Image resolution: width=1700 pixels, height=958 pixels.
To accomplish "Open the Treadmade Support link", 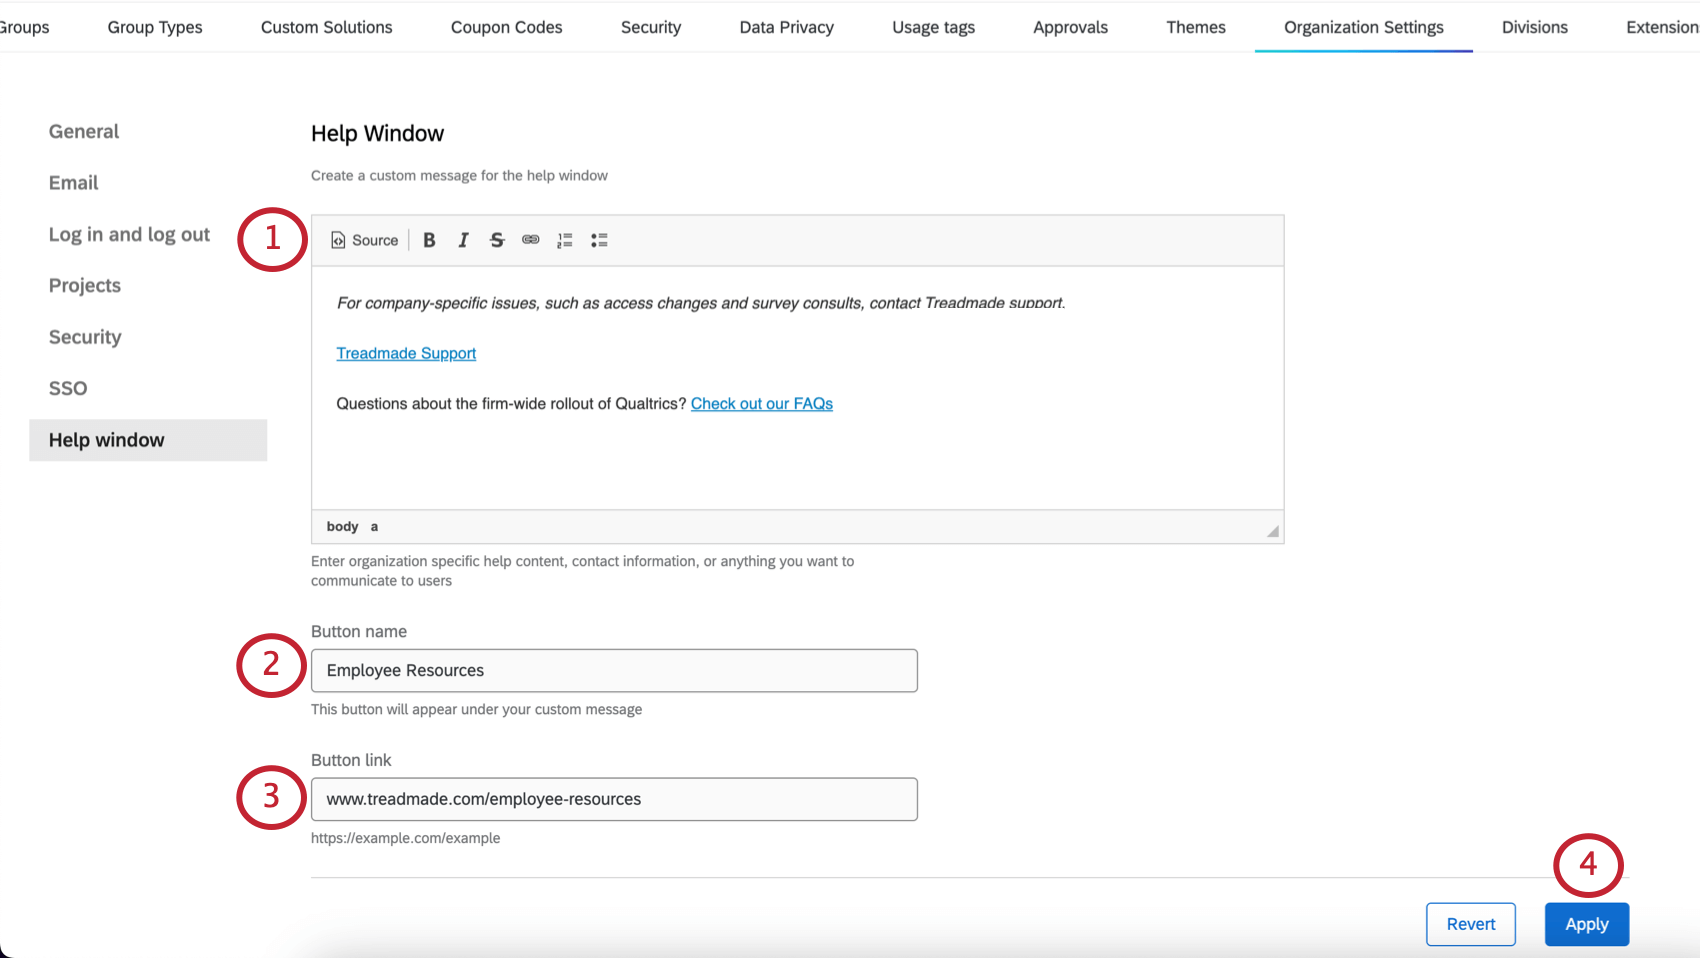I will point(406,353).
